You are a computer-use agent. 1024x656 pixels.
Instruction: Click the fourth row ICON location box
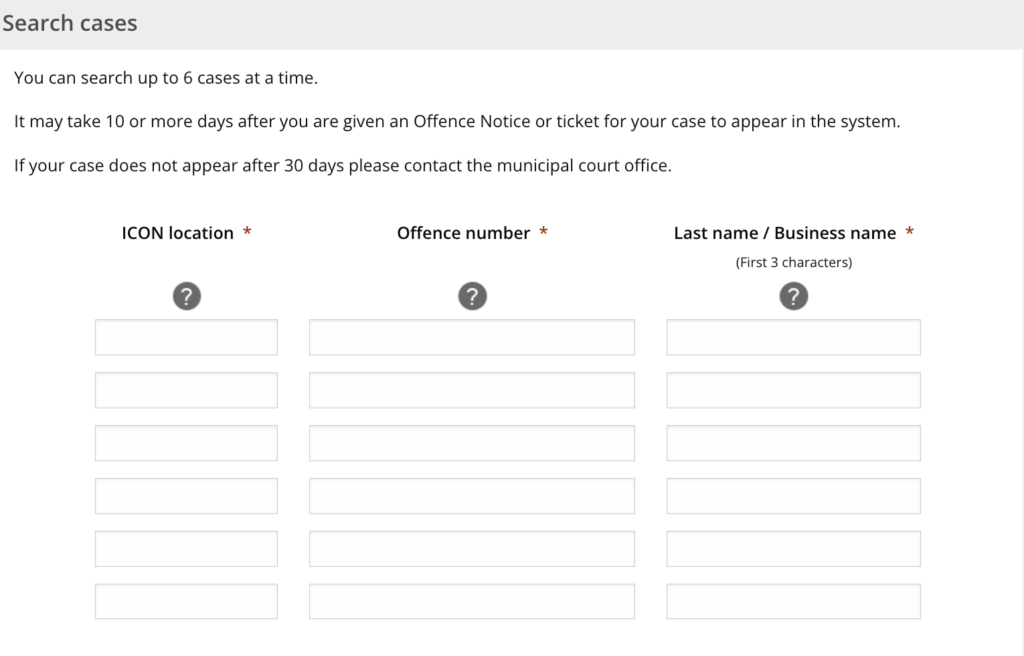pos(186,495)
